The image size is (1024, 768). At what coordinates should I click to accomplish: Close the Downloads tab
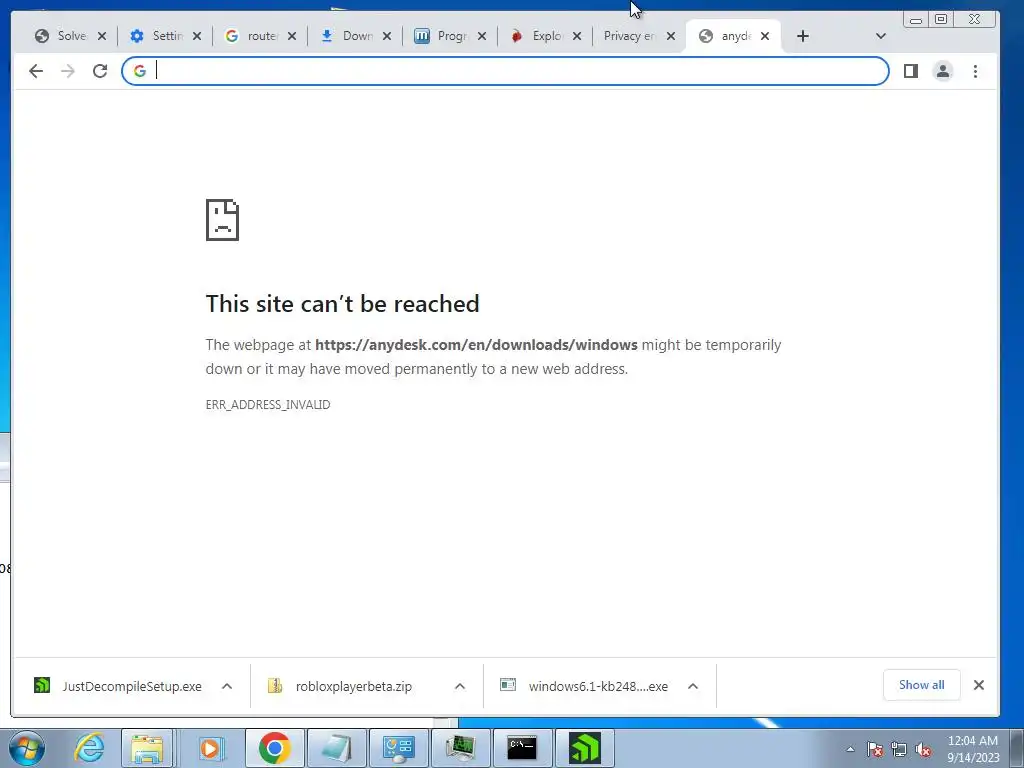pos(387,36)
